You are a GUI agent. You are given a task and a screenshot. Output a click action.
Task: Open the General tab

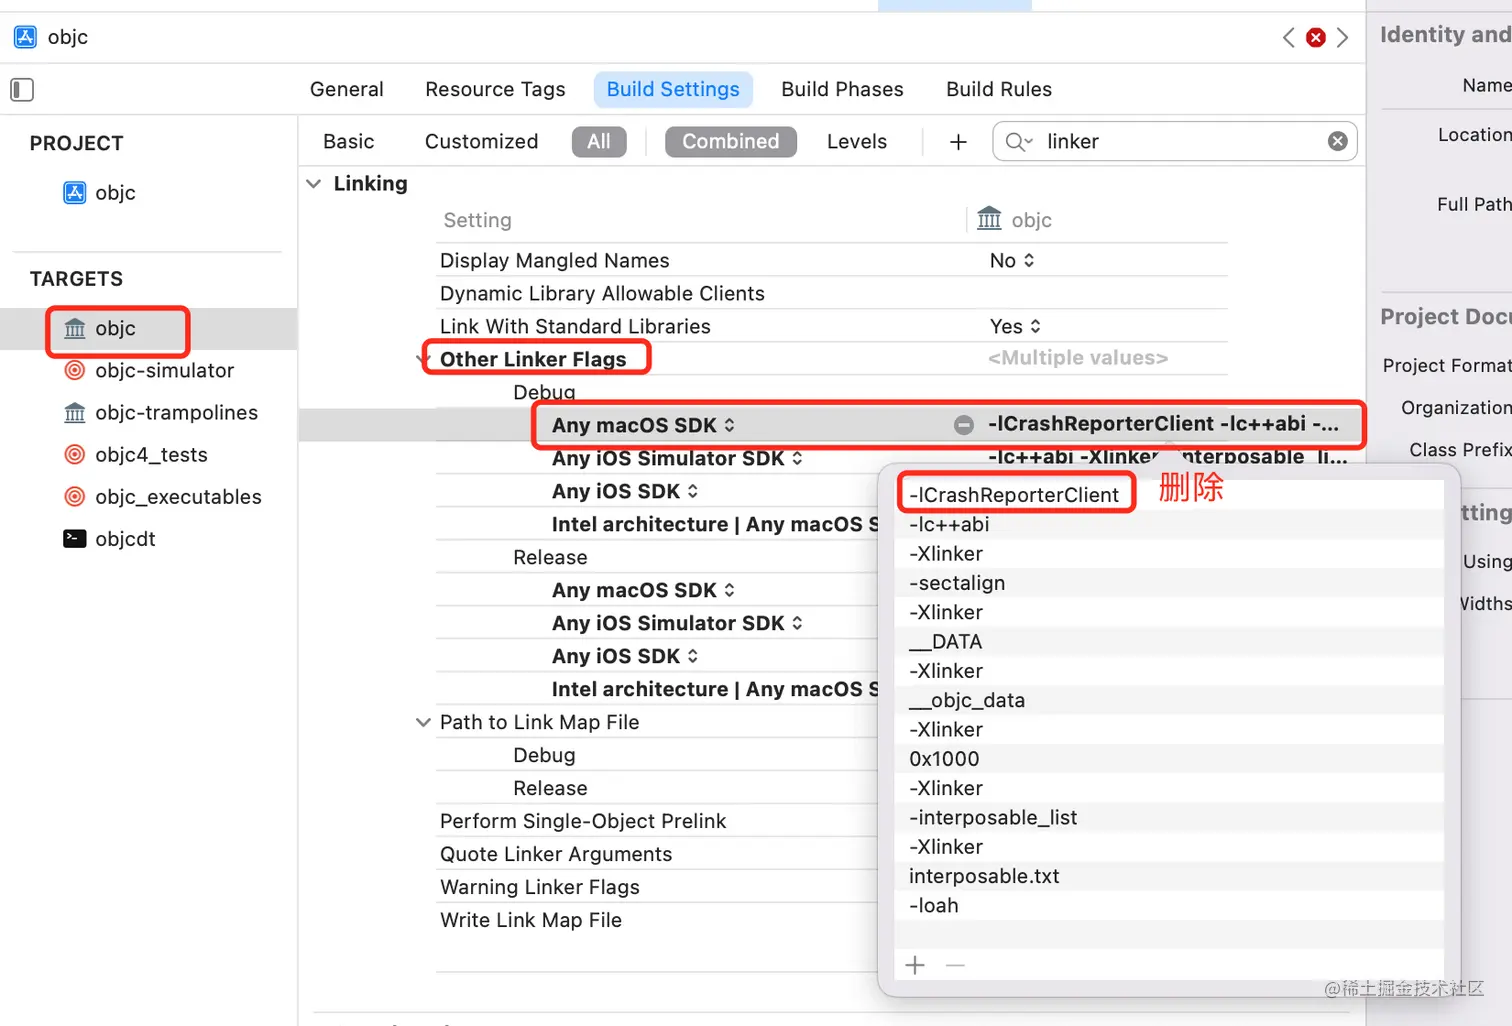347,89
